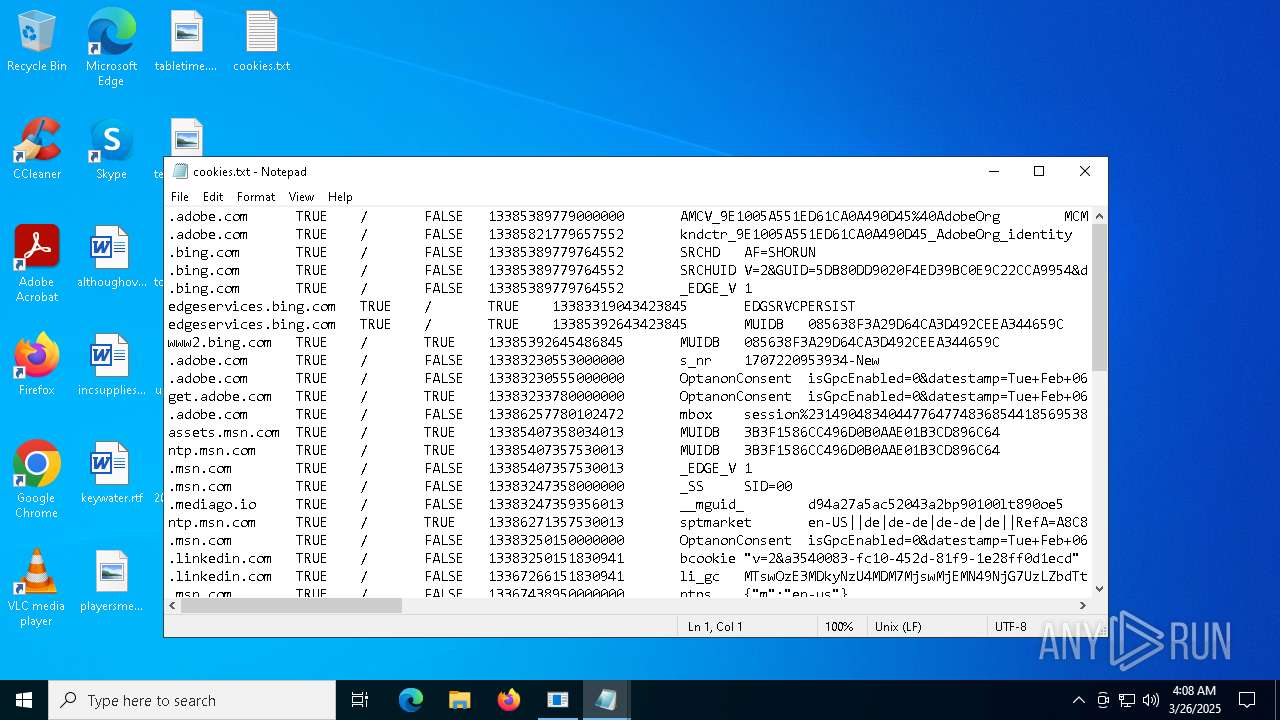Open the File menu in Notepad
1280x720 pixels.
(x=180, y=197)
